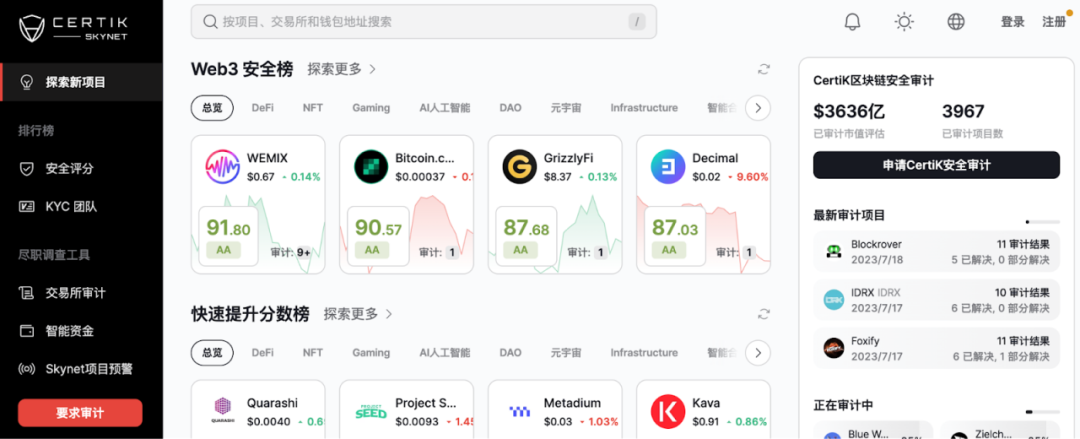Select Infrastructure tab in Web3 安全榜

pos(644,108)
